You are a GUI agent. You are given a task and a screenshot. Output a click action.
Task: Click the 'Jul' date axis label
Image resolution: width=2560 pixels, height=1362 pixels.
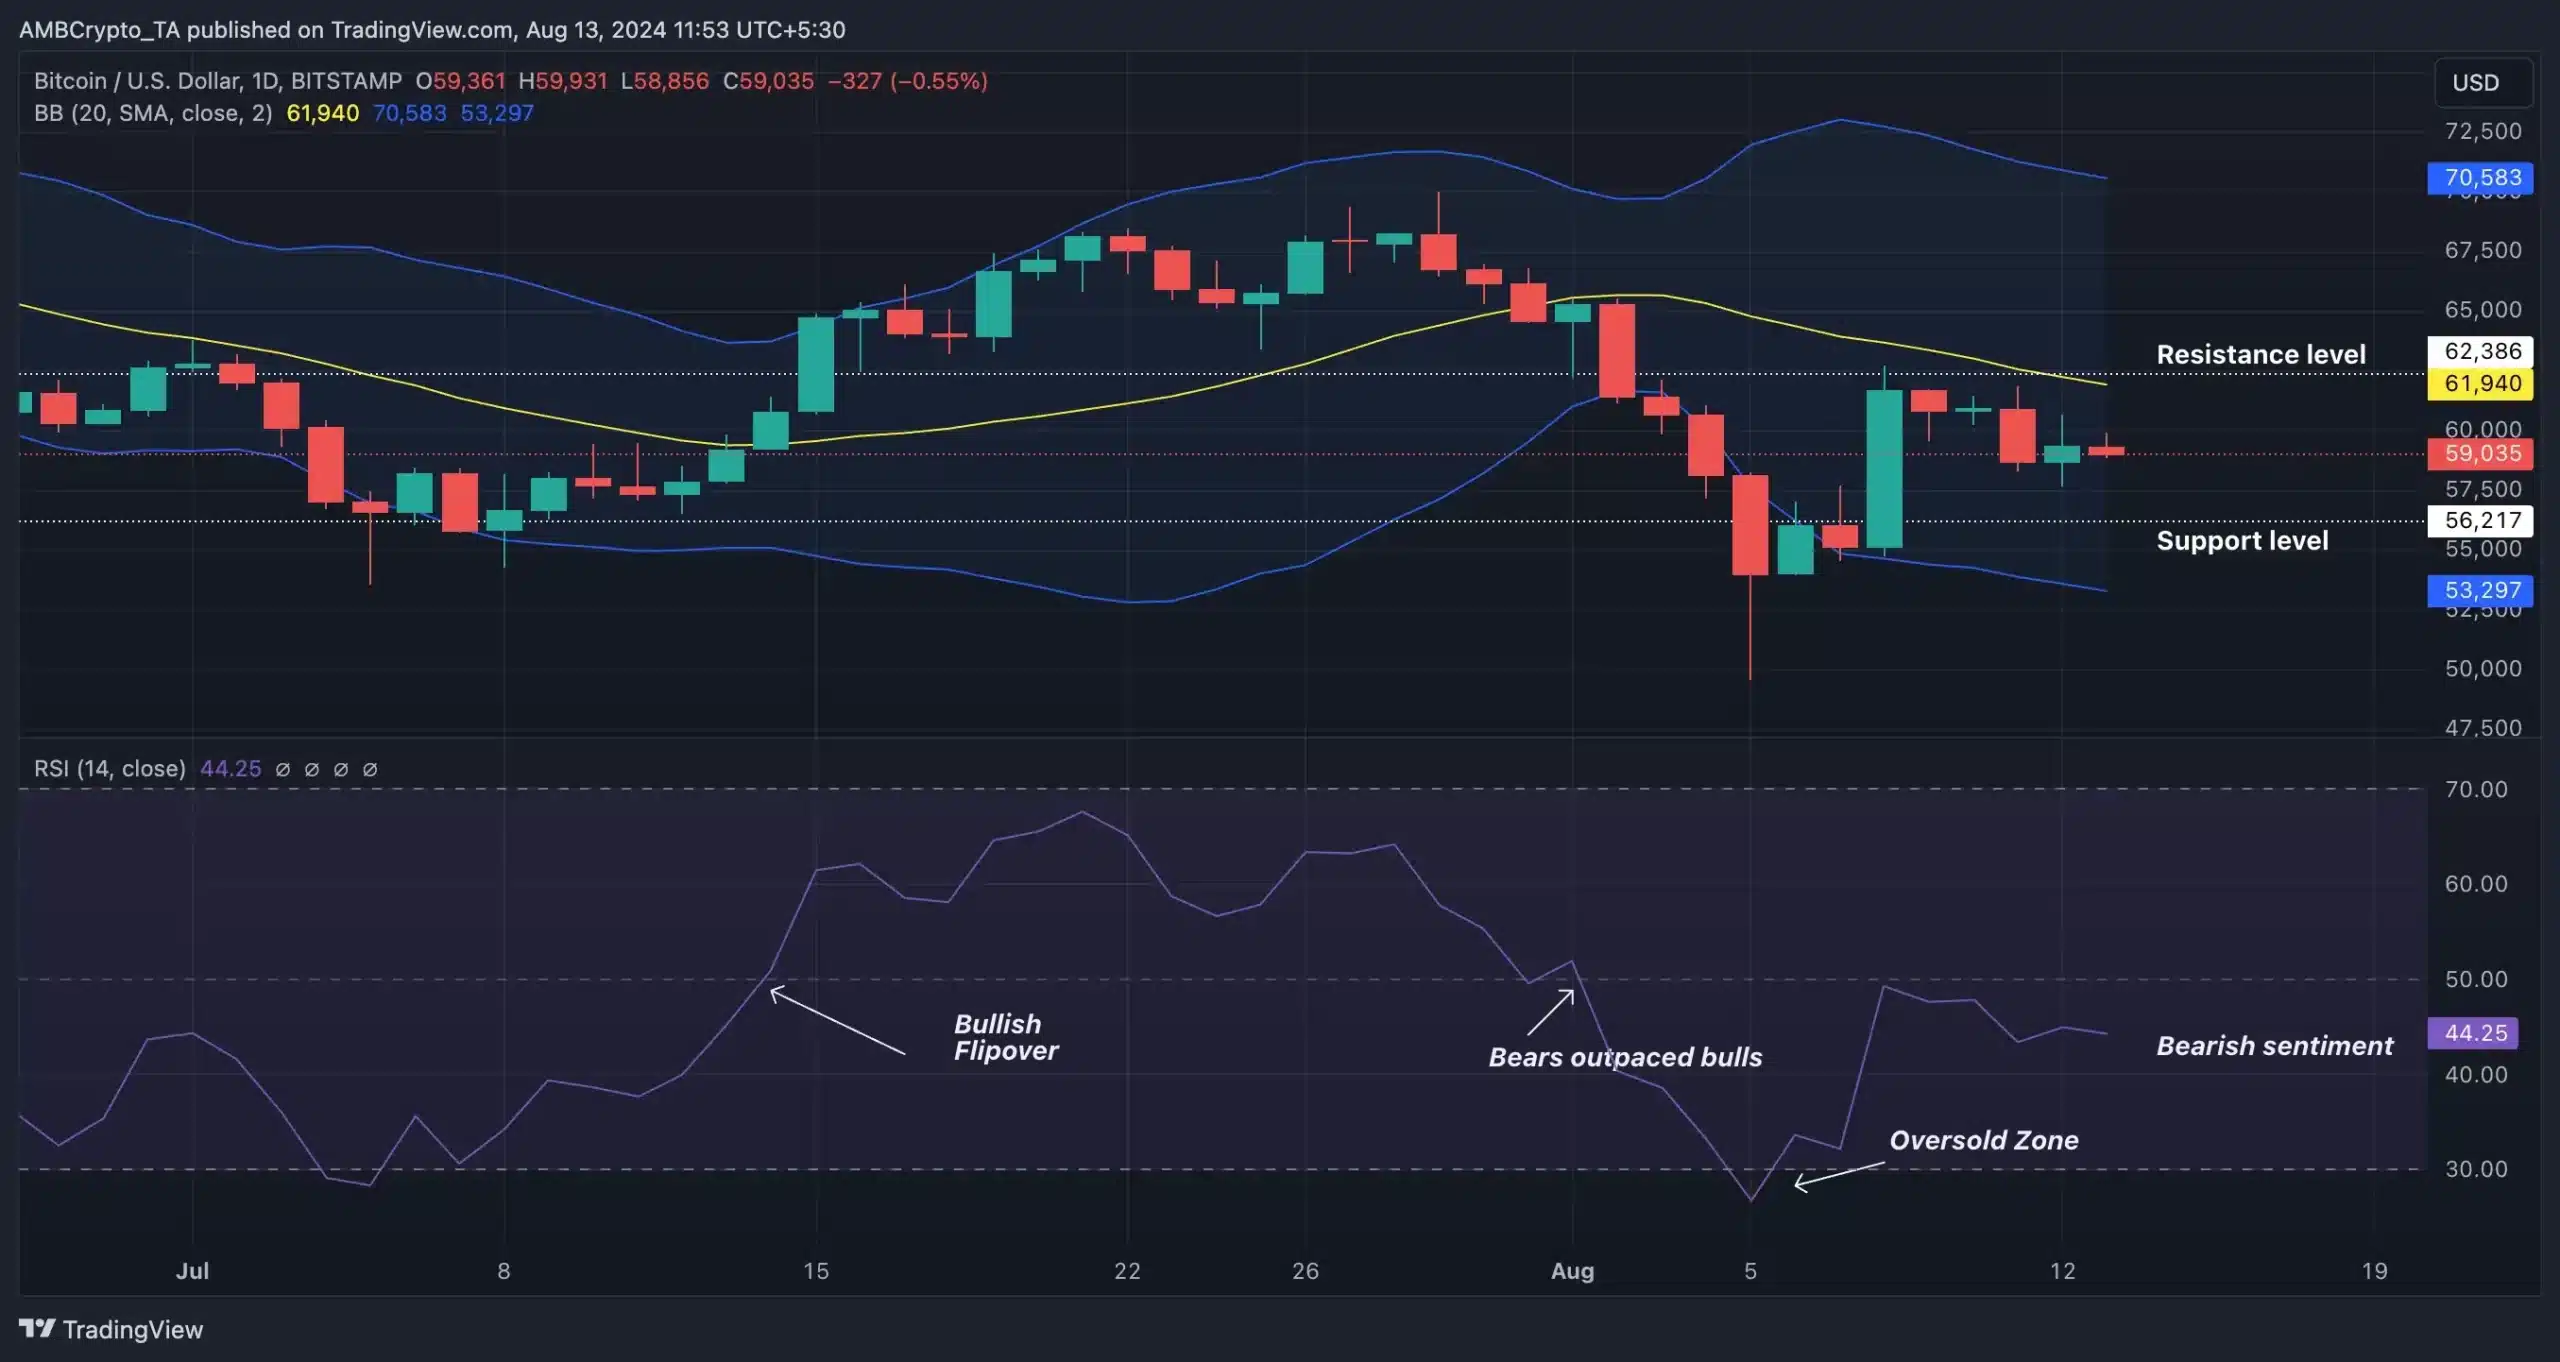(192, 1271)
